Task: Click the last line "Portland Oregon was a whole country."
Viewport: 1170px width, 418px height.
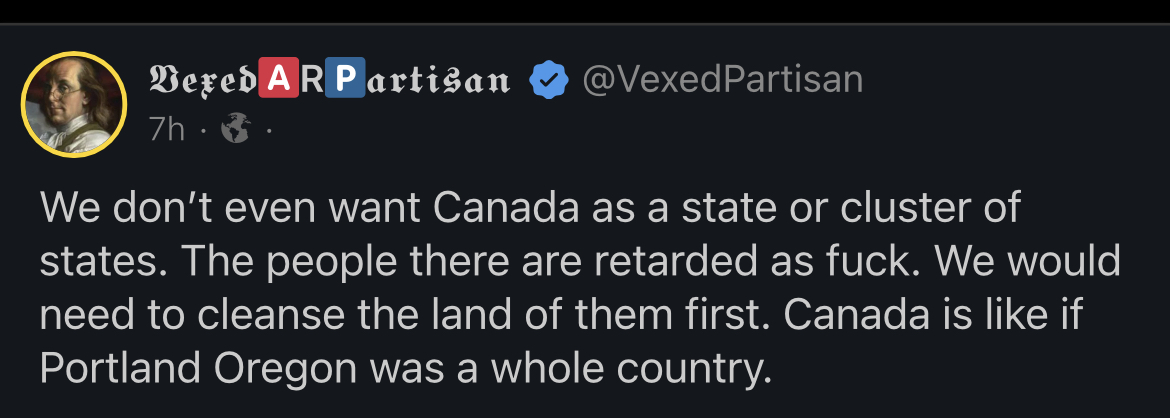Action: (406, 368)
